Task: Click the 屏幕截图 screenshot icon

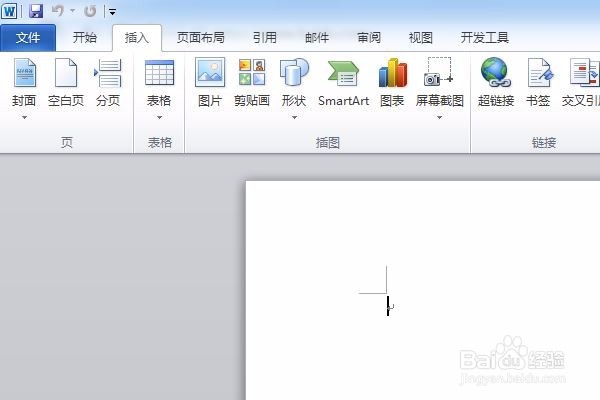Action: tap(439, 72)
